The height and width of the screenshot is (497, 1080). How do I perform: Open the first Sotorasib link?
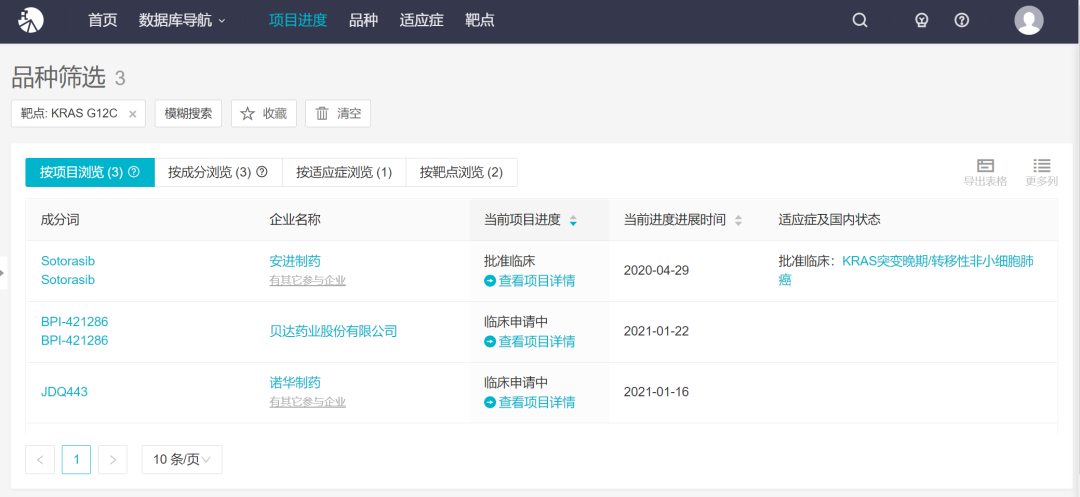(x=68, y=261)
